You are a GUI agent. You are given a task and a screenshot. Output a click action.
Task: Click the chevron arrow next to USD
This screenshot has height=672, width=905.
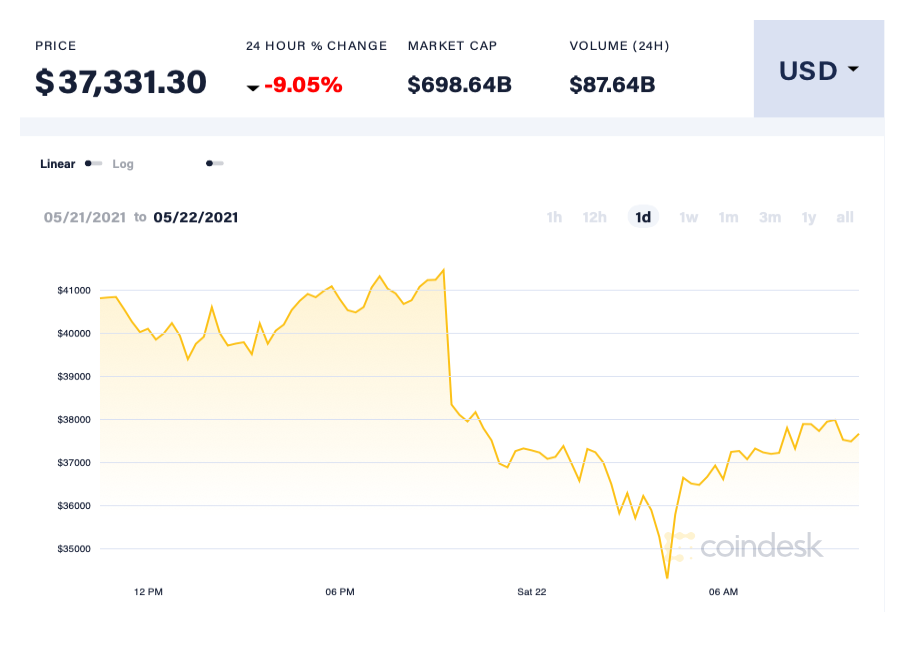point(853,70)
